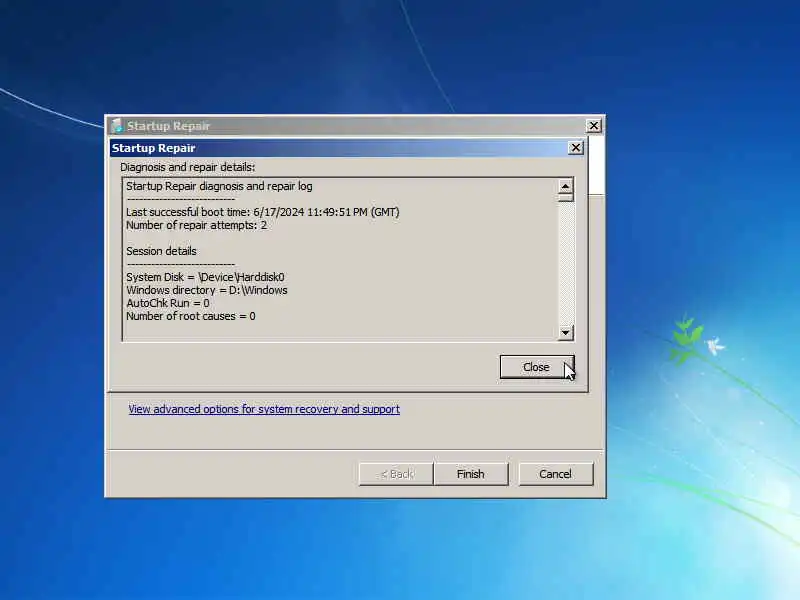This screenshot has width=800, height=600.
Task: Select 'Windows directory = D:\Windows' line
Action: pyautogui.click(x=207, y=290)
